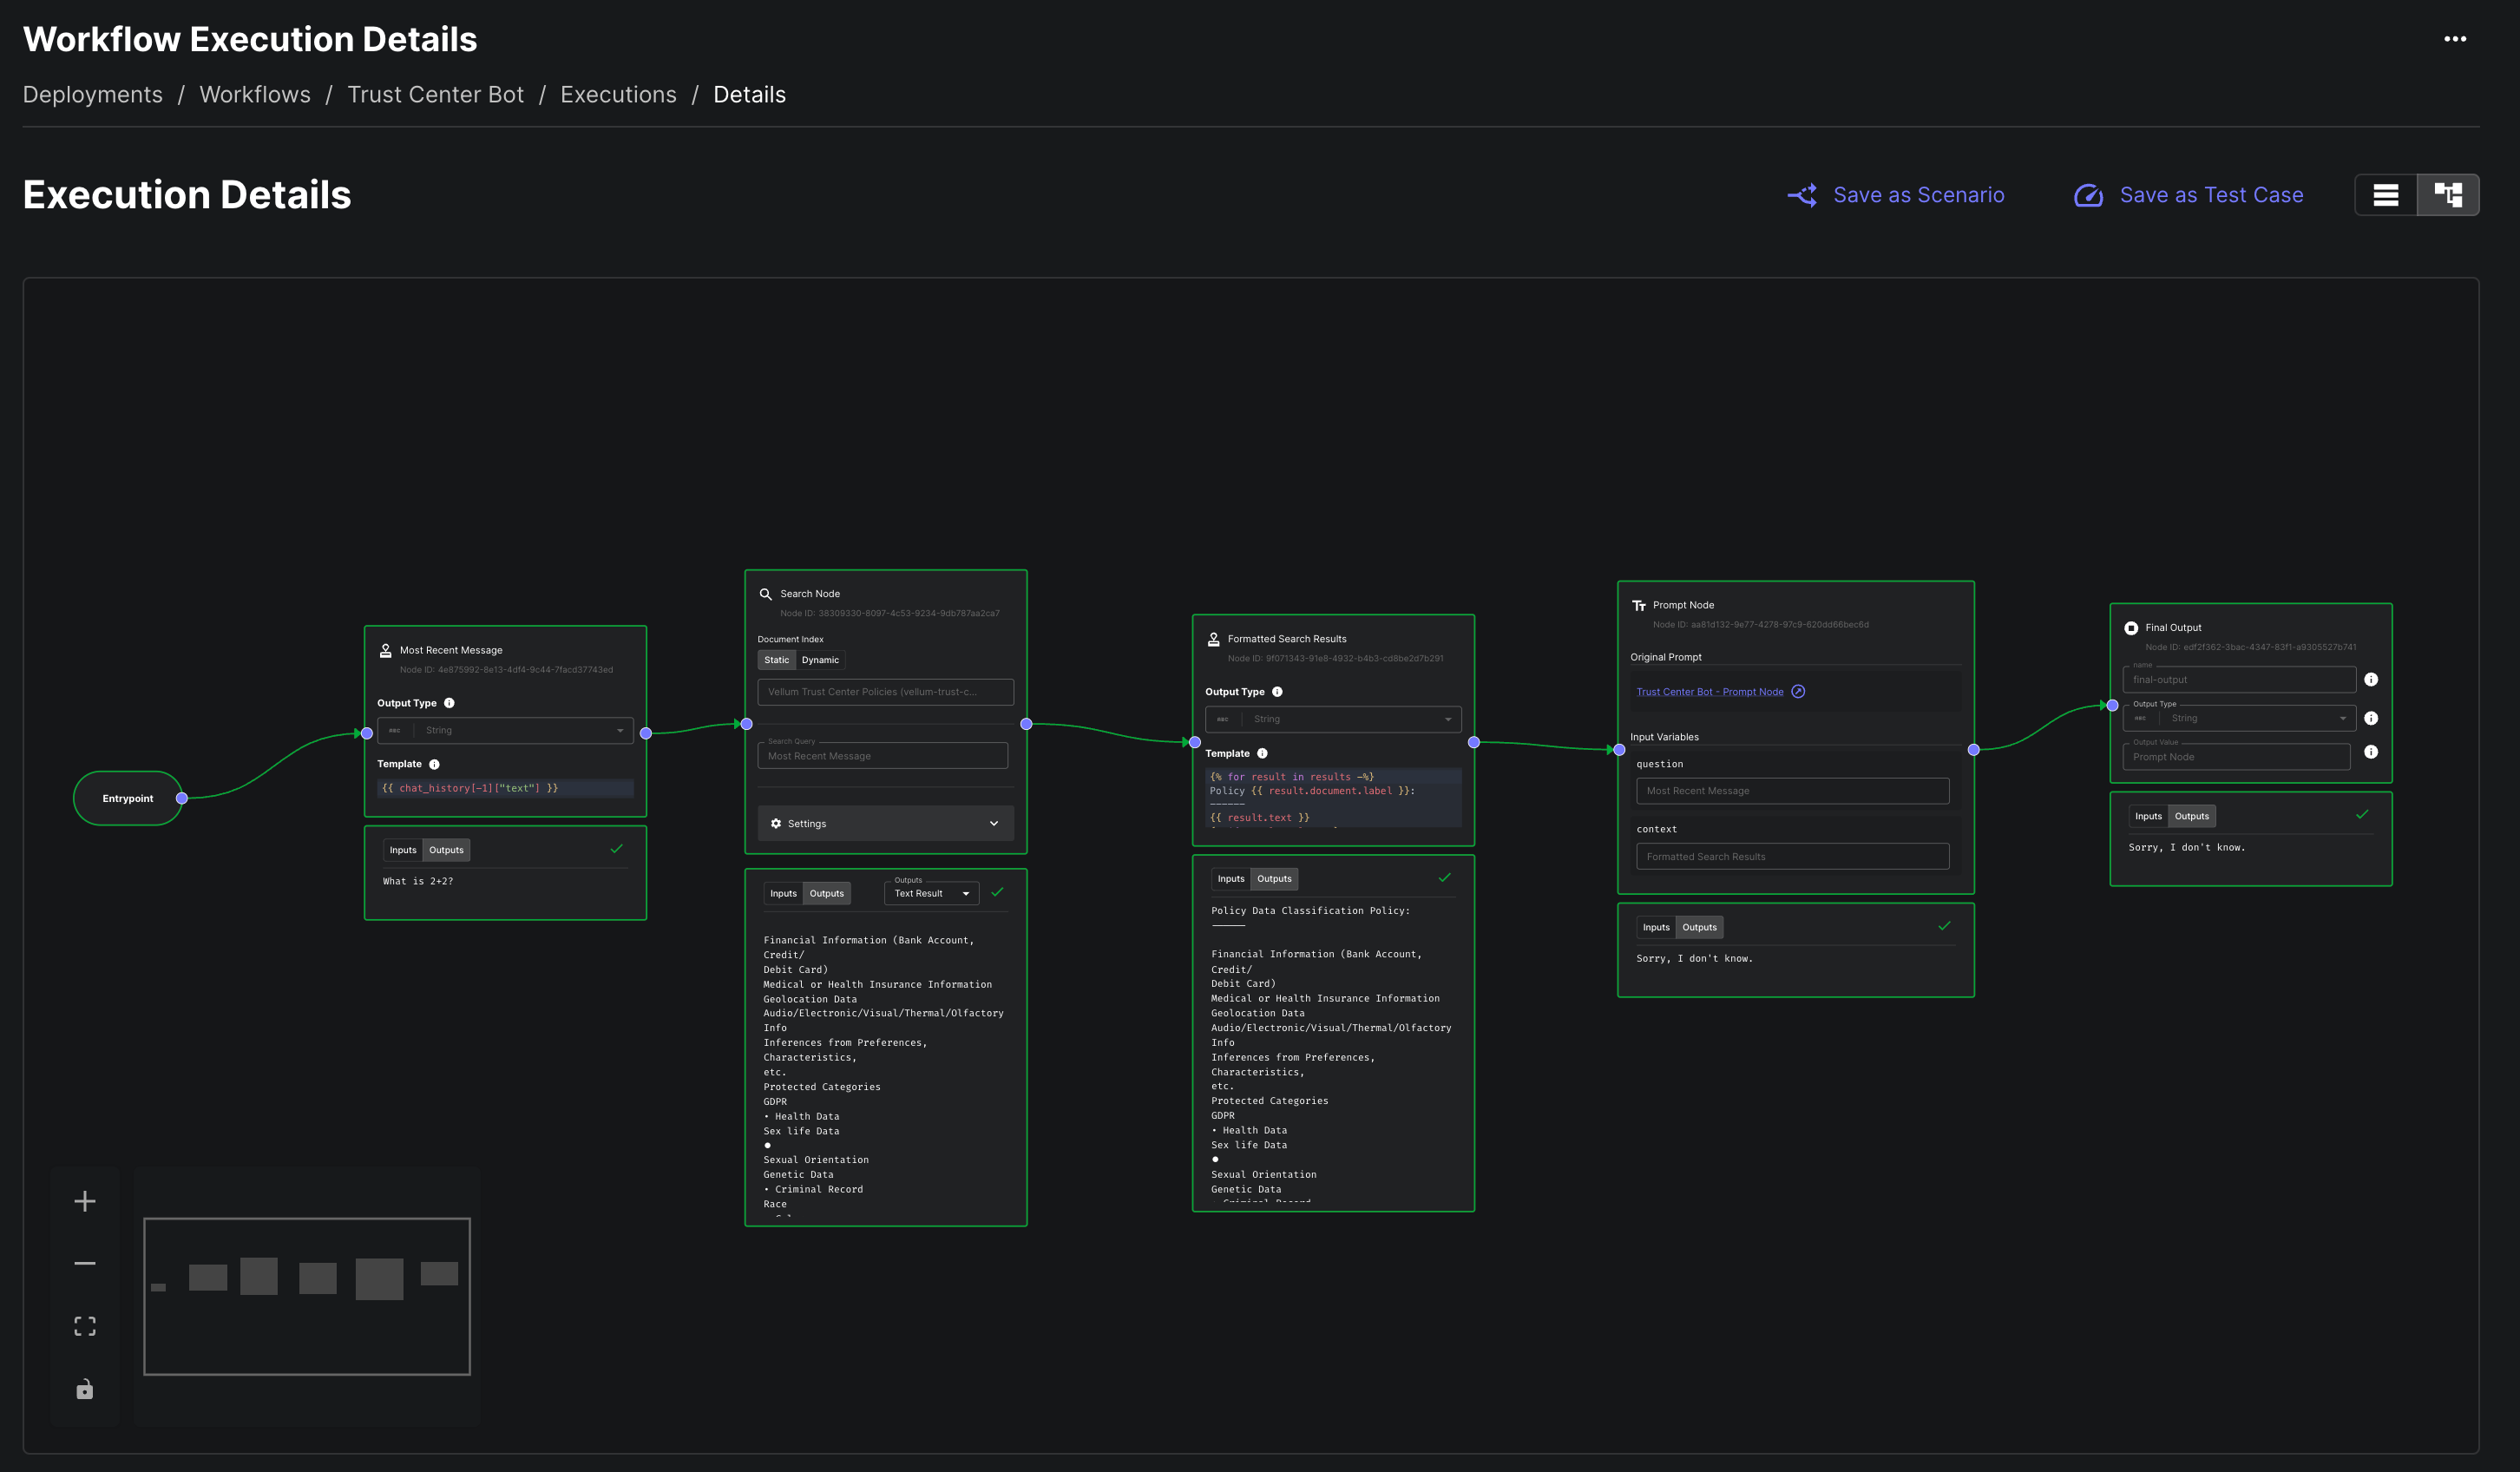The height and width of the screenshot is (1472, 2520).
Task: Open Inputs tab under Search Node
Action: point(783,893)
